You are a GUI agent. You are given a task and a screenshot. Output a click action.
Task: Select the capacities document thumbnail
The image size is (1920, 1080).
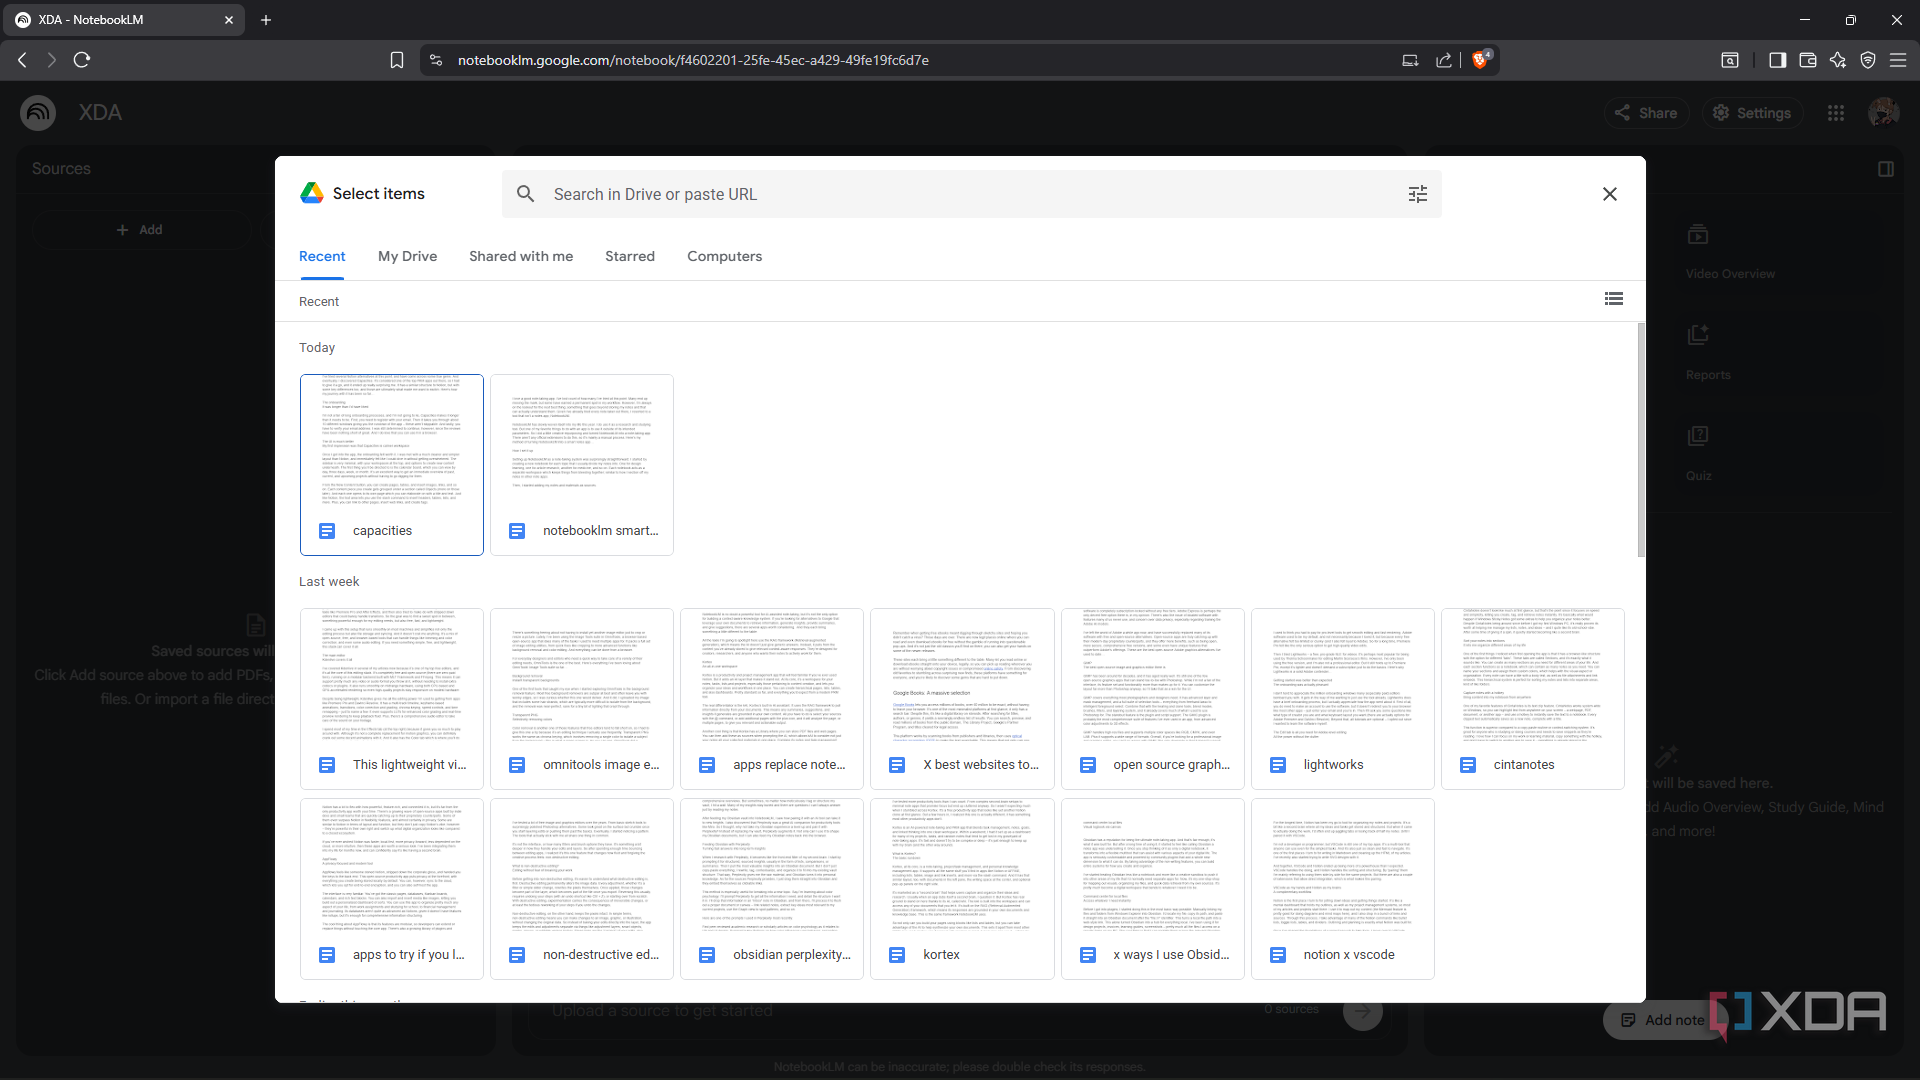pos(392,465)
